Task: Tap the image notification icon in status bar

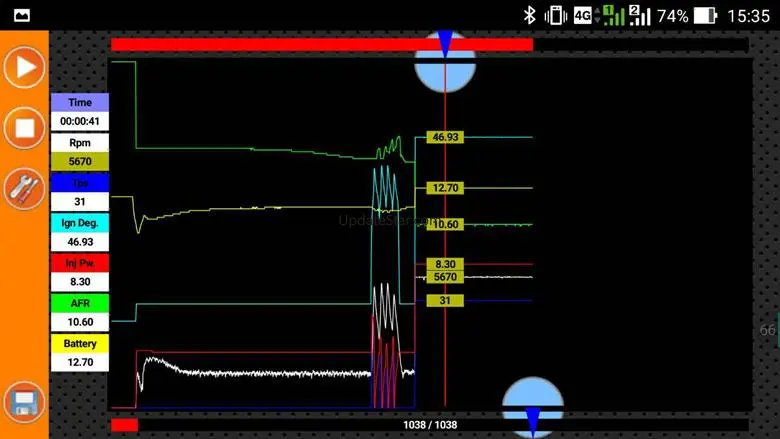Action: 22,16
